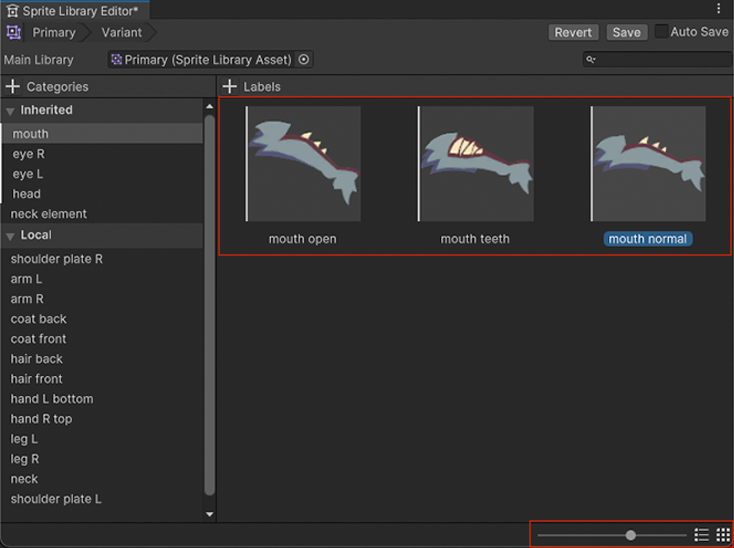Image resolution: width=734 pixels, height=548 pixels.
Task: Switch to grid view layout
Action: (722, 535)
